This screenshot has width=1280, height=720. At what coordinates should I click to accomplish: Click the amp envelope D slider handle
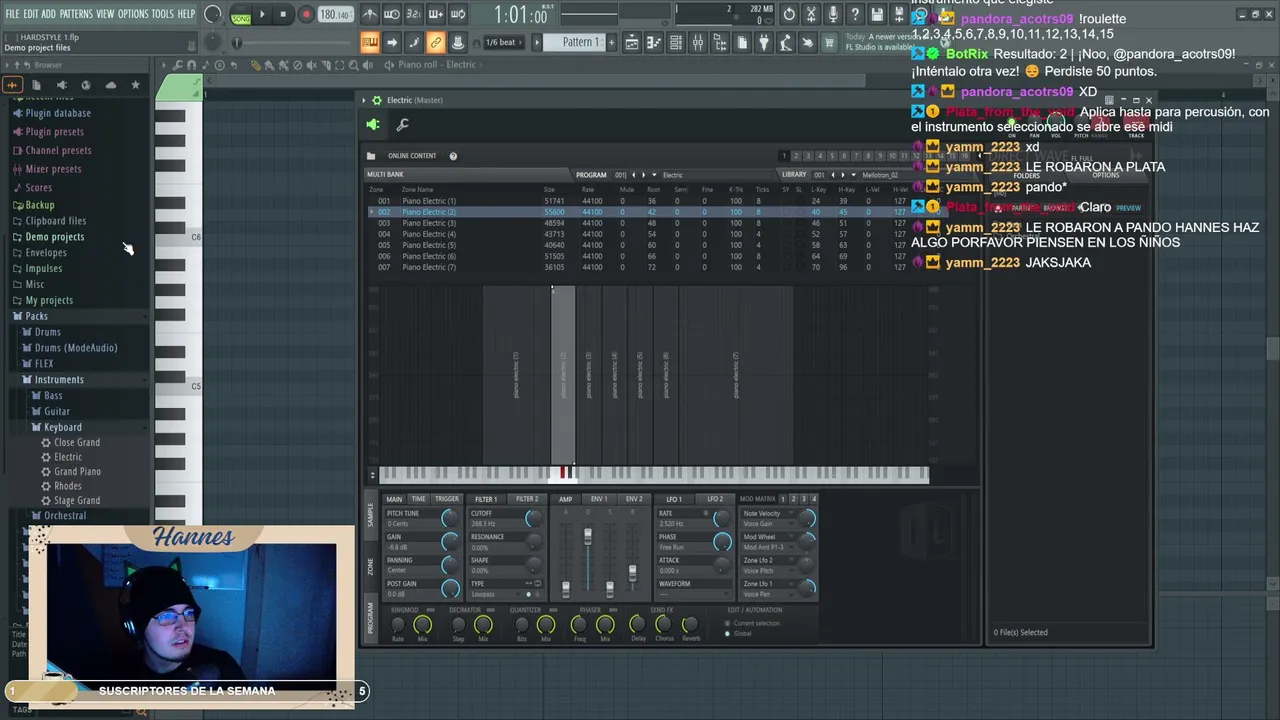588,537
